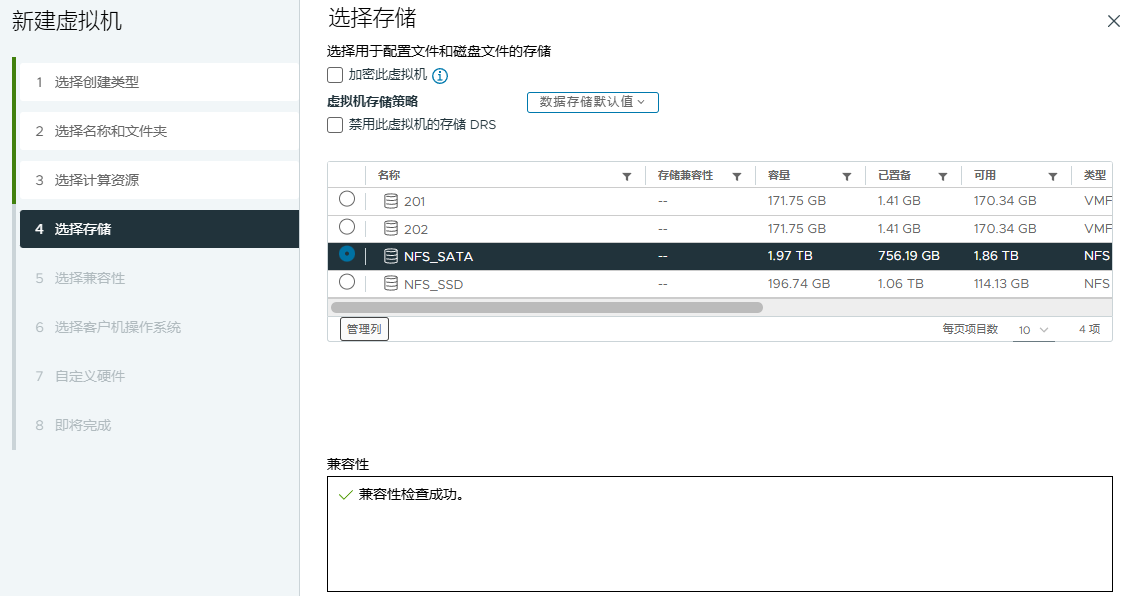Open the 数据存储默认值 policy dropdown
1126x596 pixels.
point(592,102)
